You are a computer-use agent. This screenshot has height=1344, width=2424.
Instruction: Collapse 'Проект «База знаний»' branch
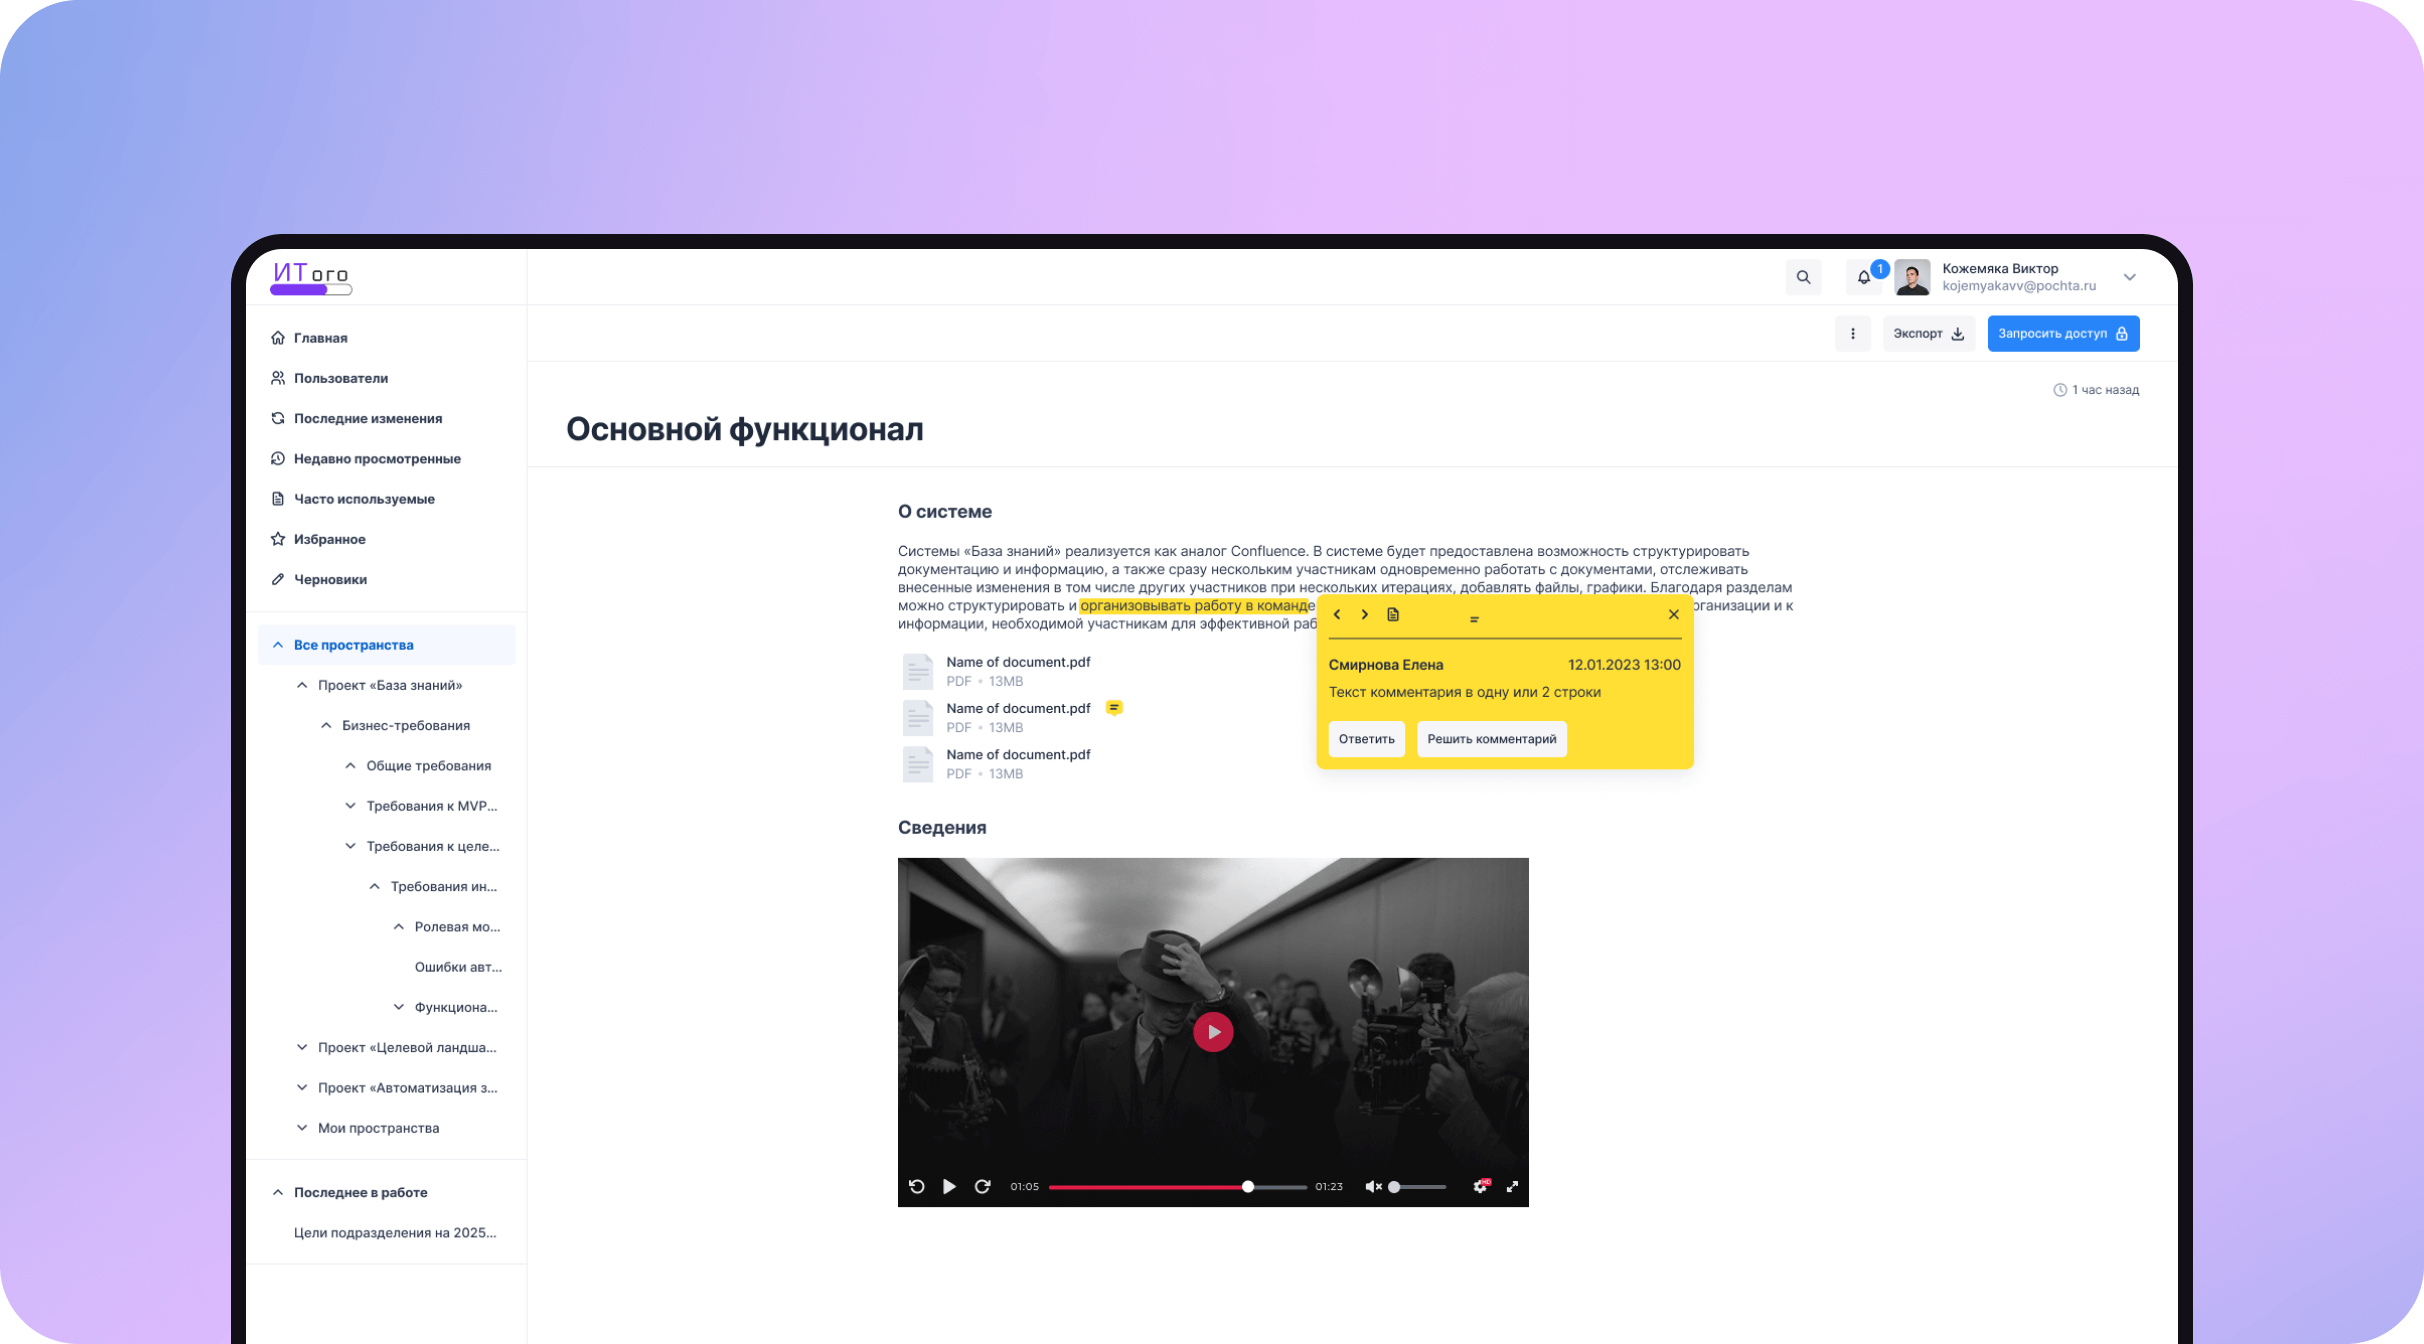pyautogui.click(x=302, y=684)
